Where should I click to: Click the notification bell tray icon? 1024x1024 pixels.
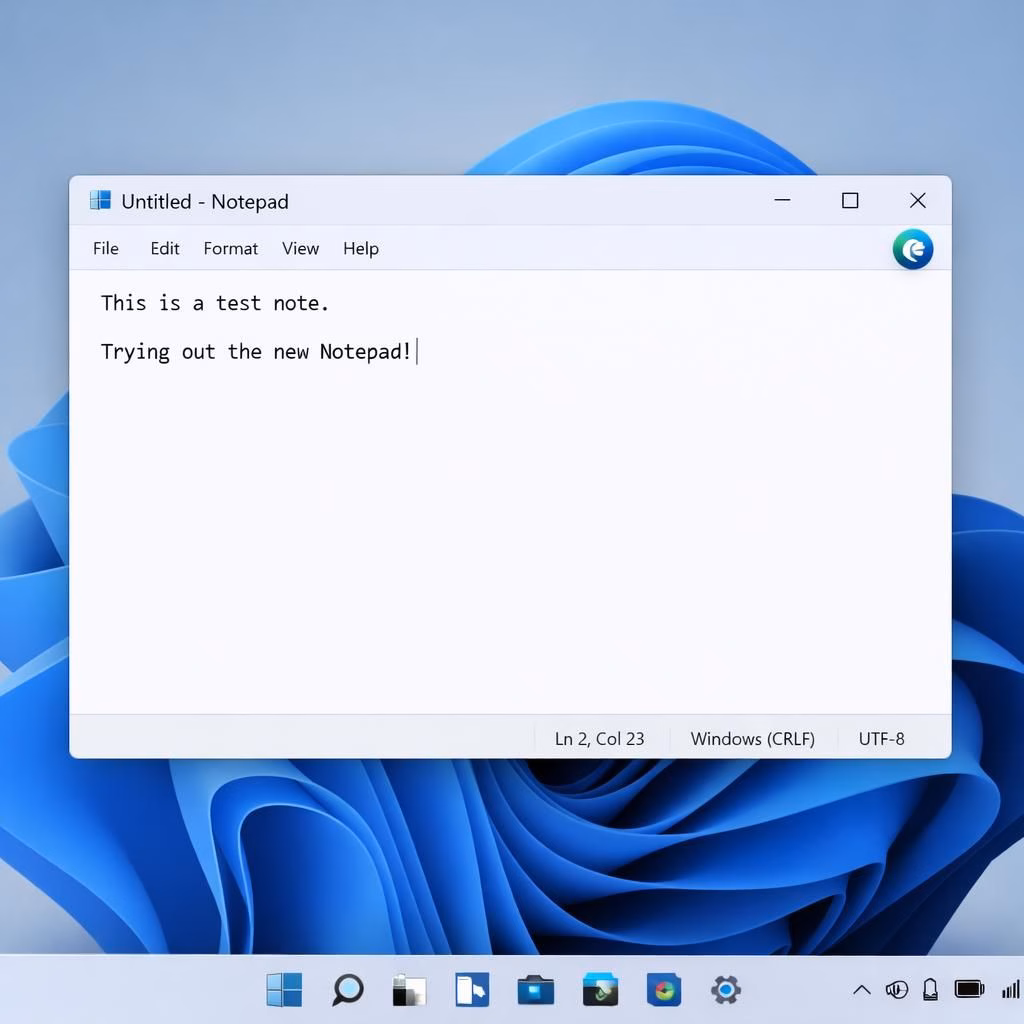[x=931, y=990]
